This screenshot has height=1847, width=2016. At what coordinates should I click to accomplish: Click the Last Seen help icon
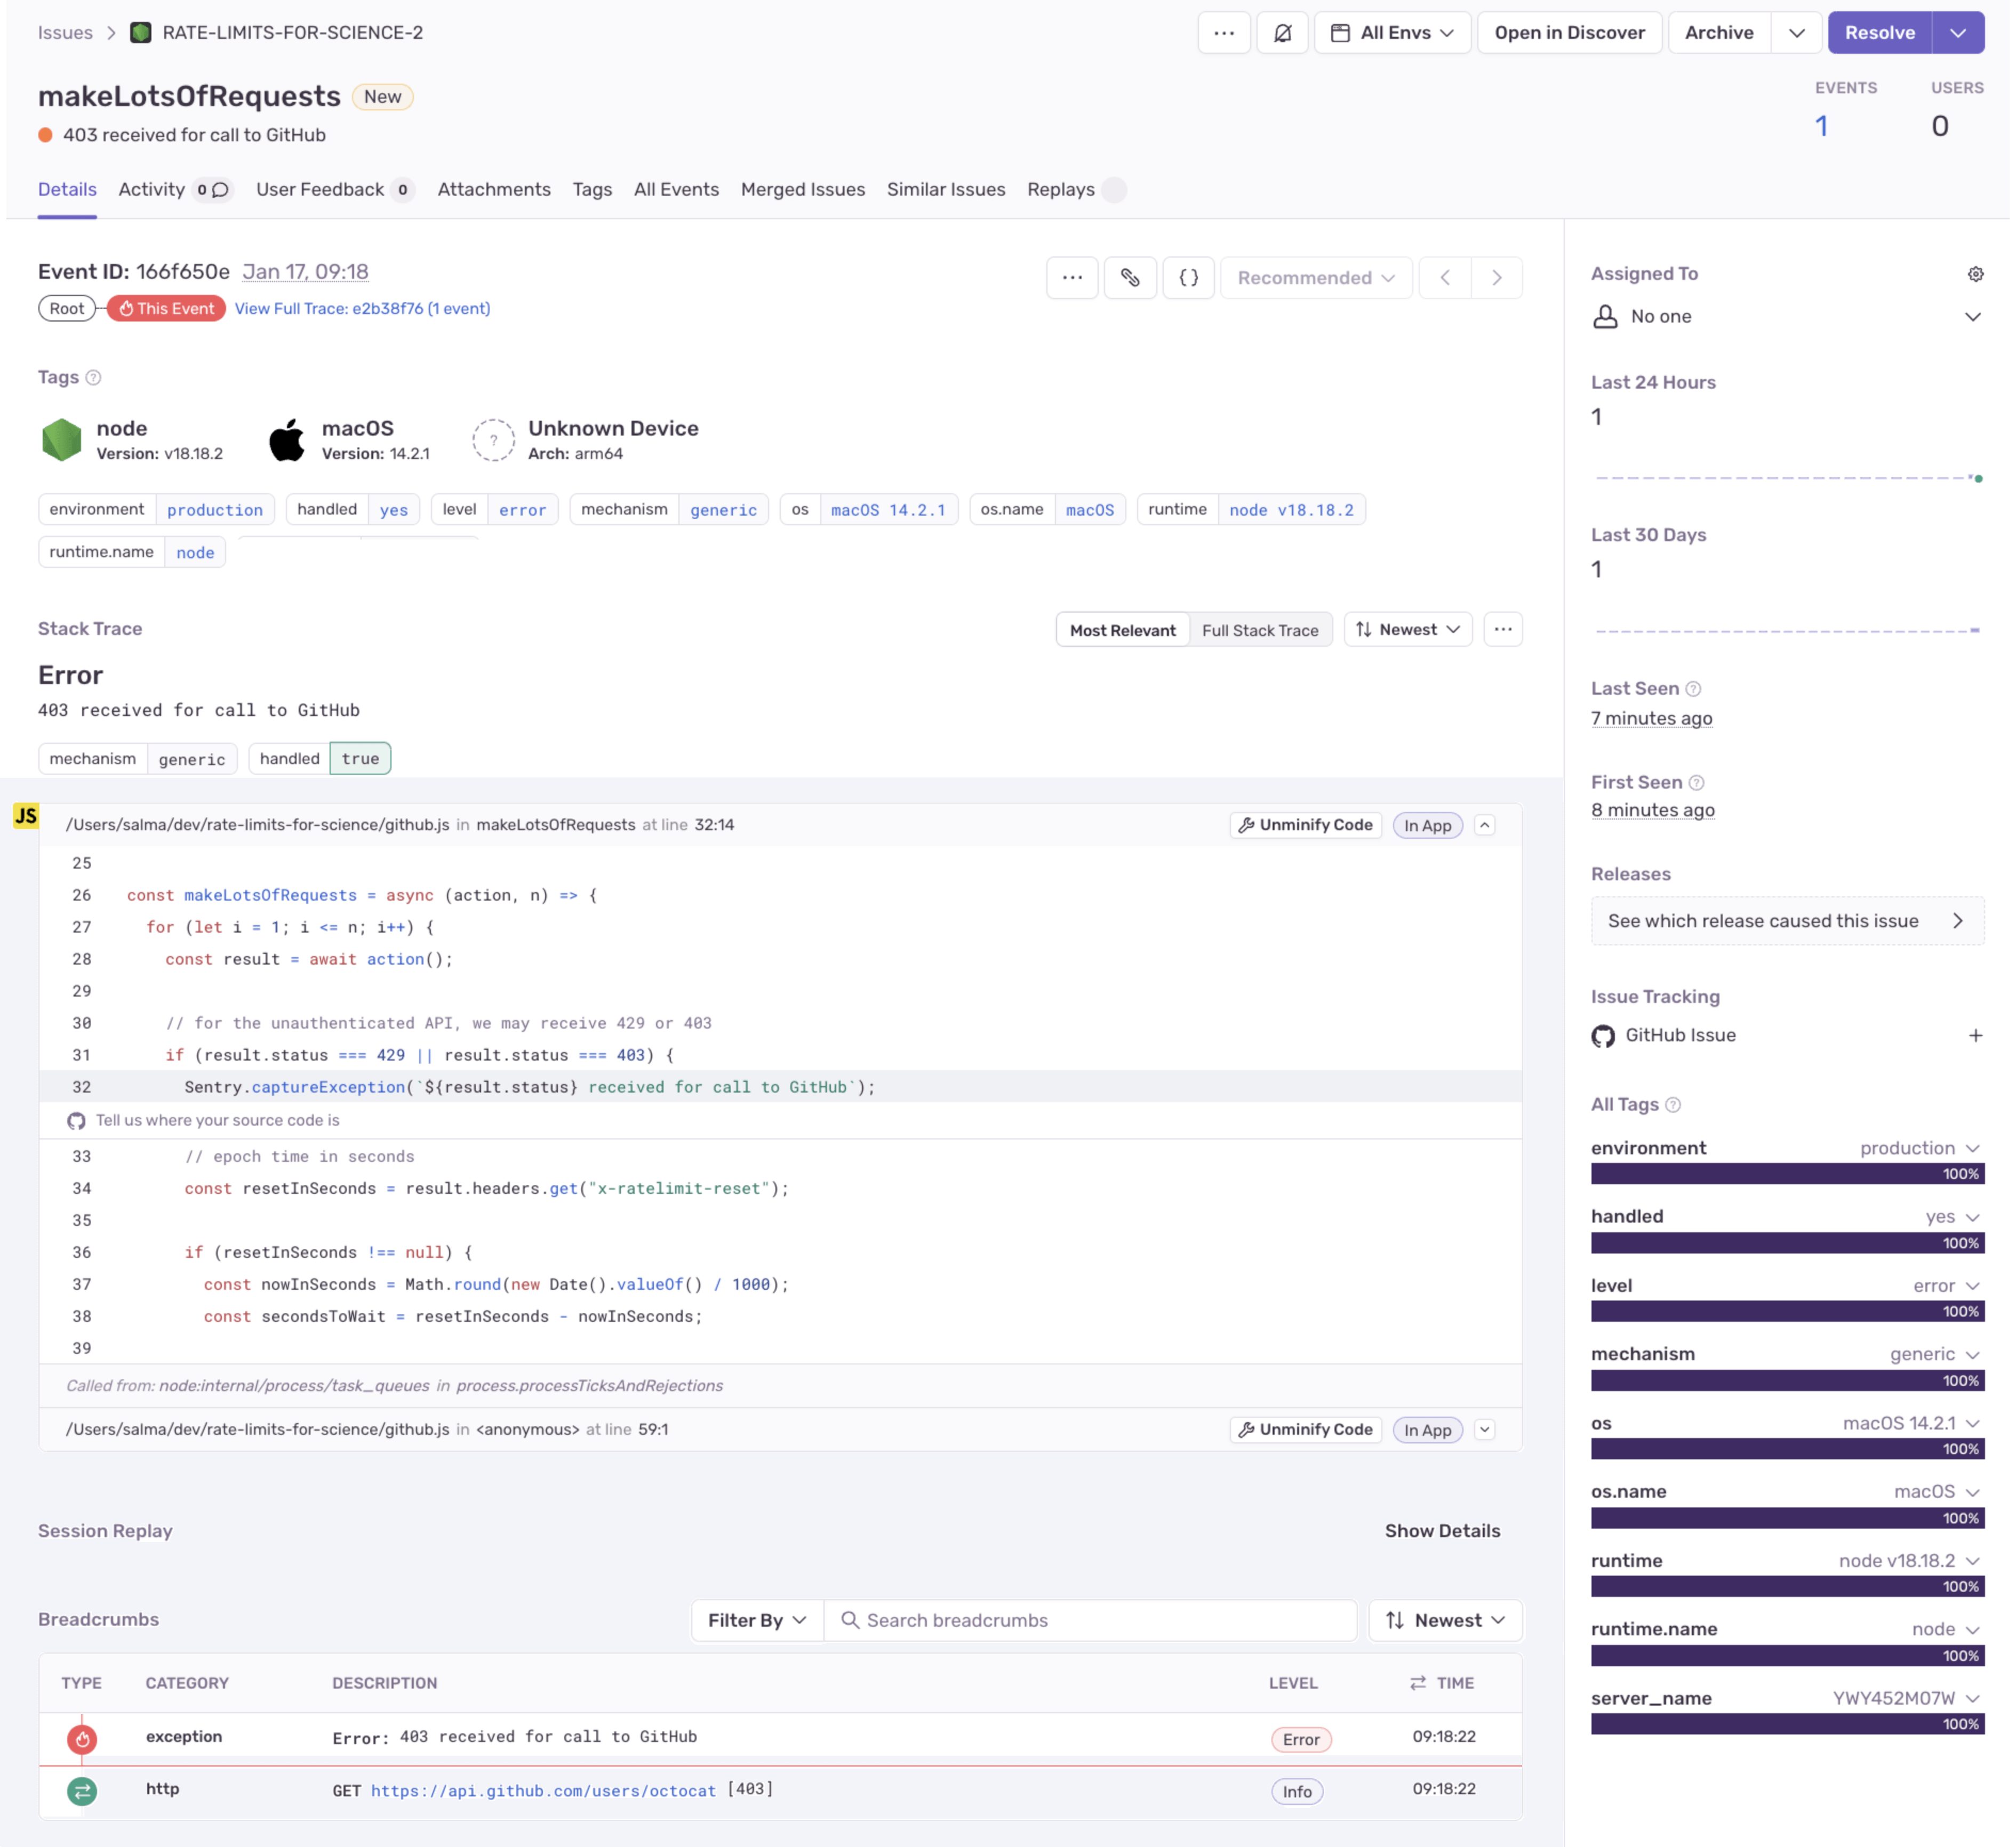(1693, 689)
